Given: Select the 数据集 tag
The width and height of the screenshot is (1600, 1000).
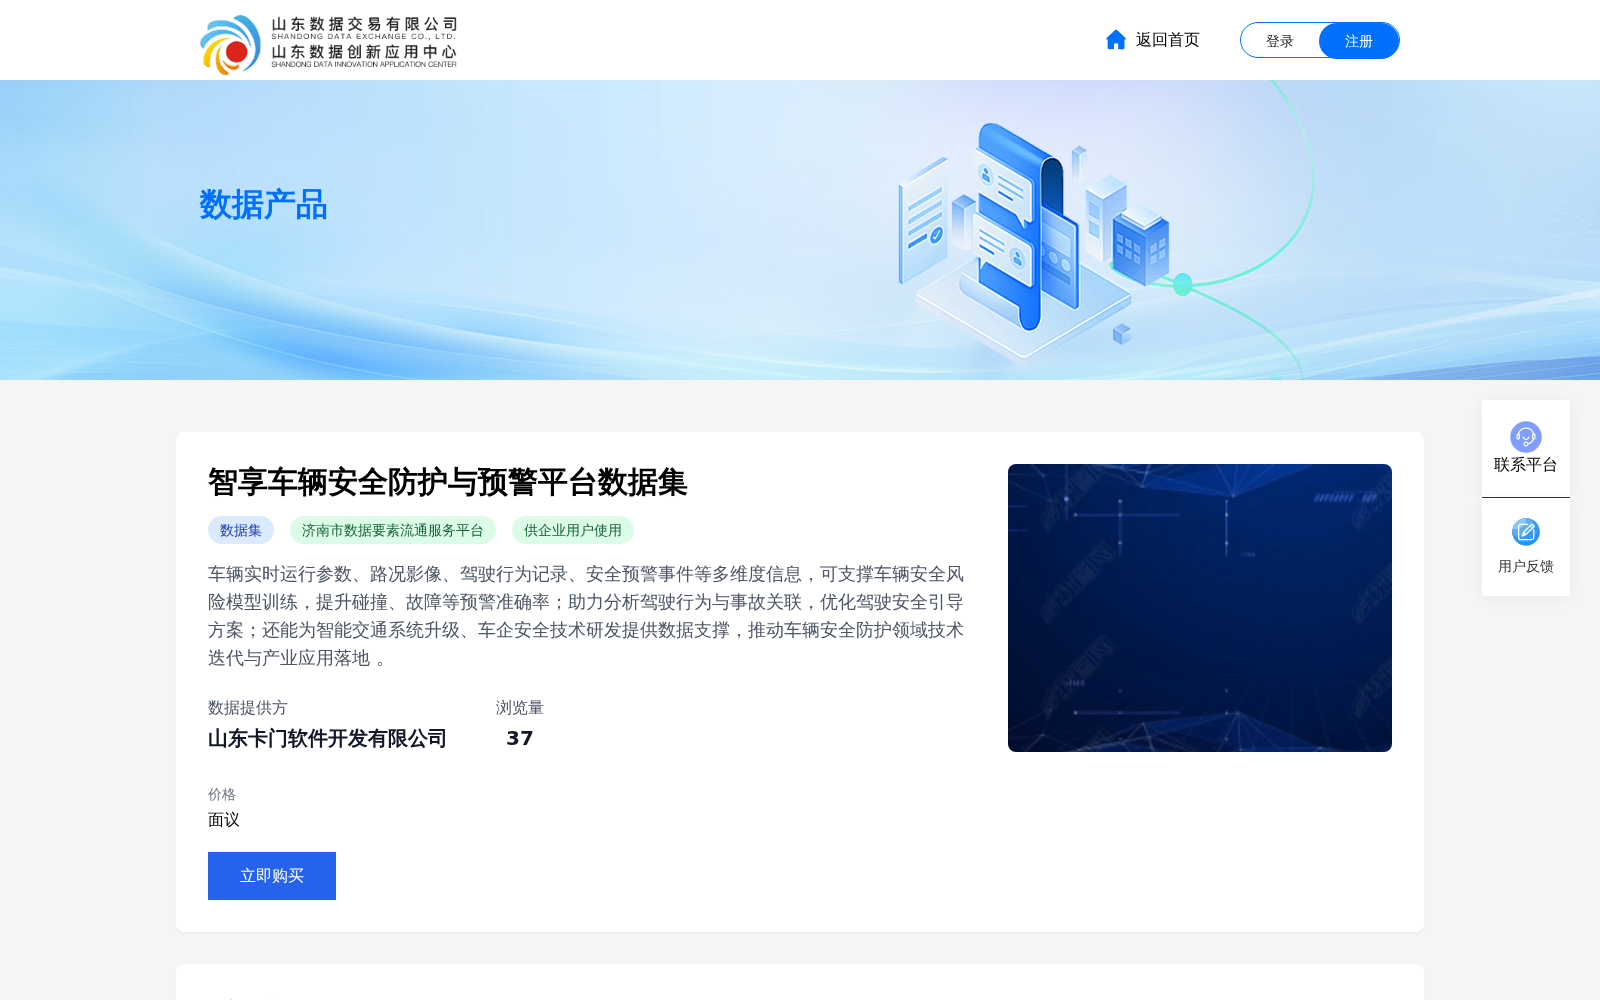Looking at the screenshot, I should pos(241,530).
